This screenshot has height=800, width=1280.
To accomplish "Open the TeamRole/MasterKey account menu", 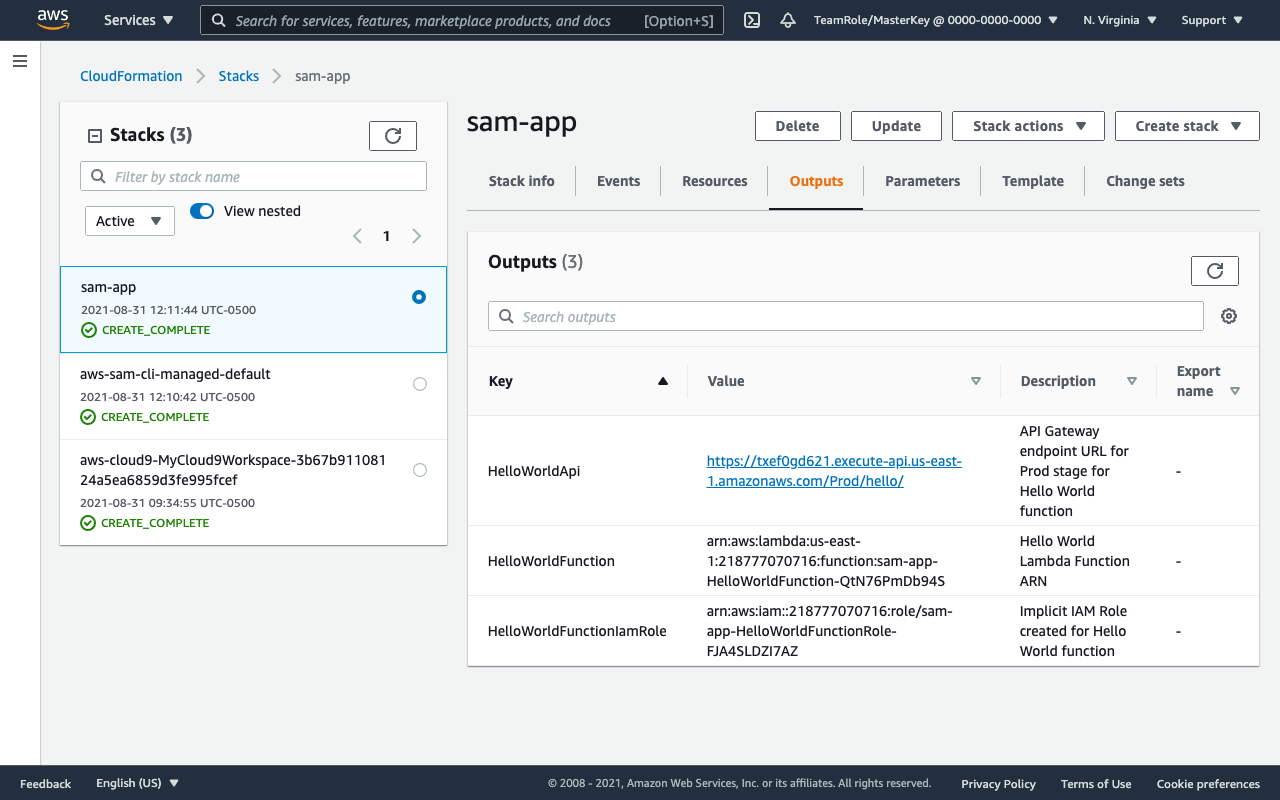I will 938,20.
